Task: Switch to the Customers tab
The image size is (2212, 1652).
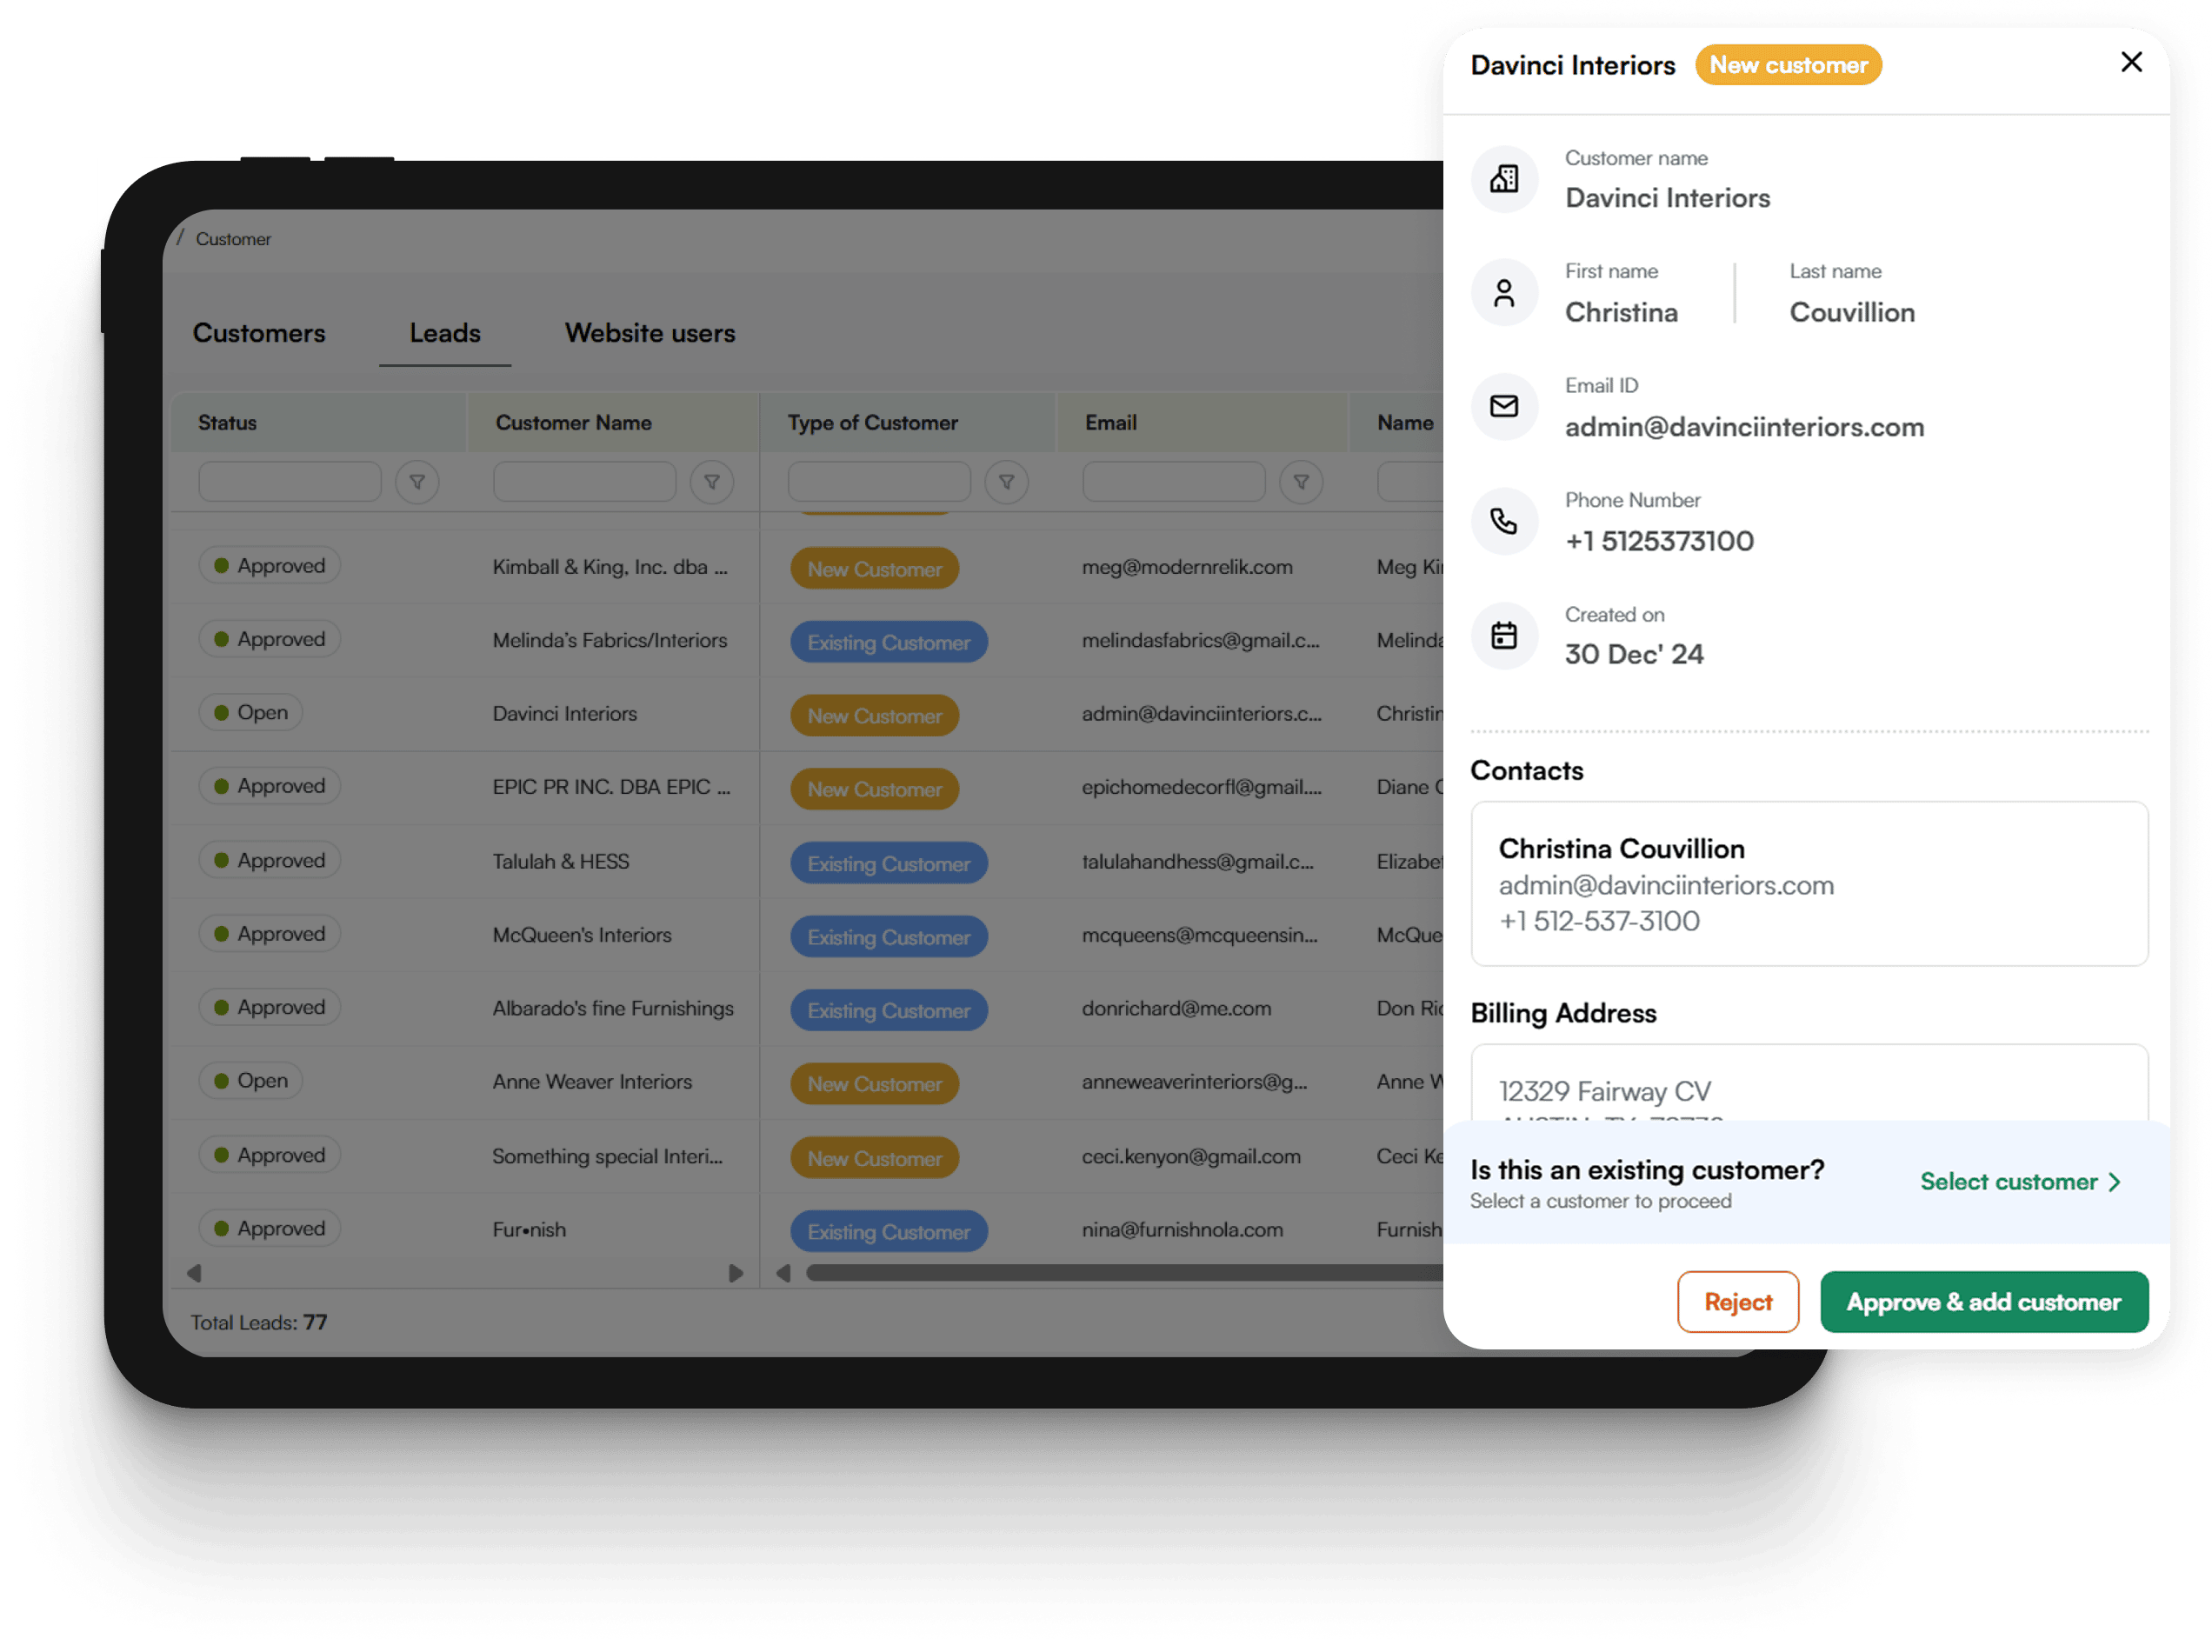Action: [259, 333]
